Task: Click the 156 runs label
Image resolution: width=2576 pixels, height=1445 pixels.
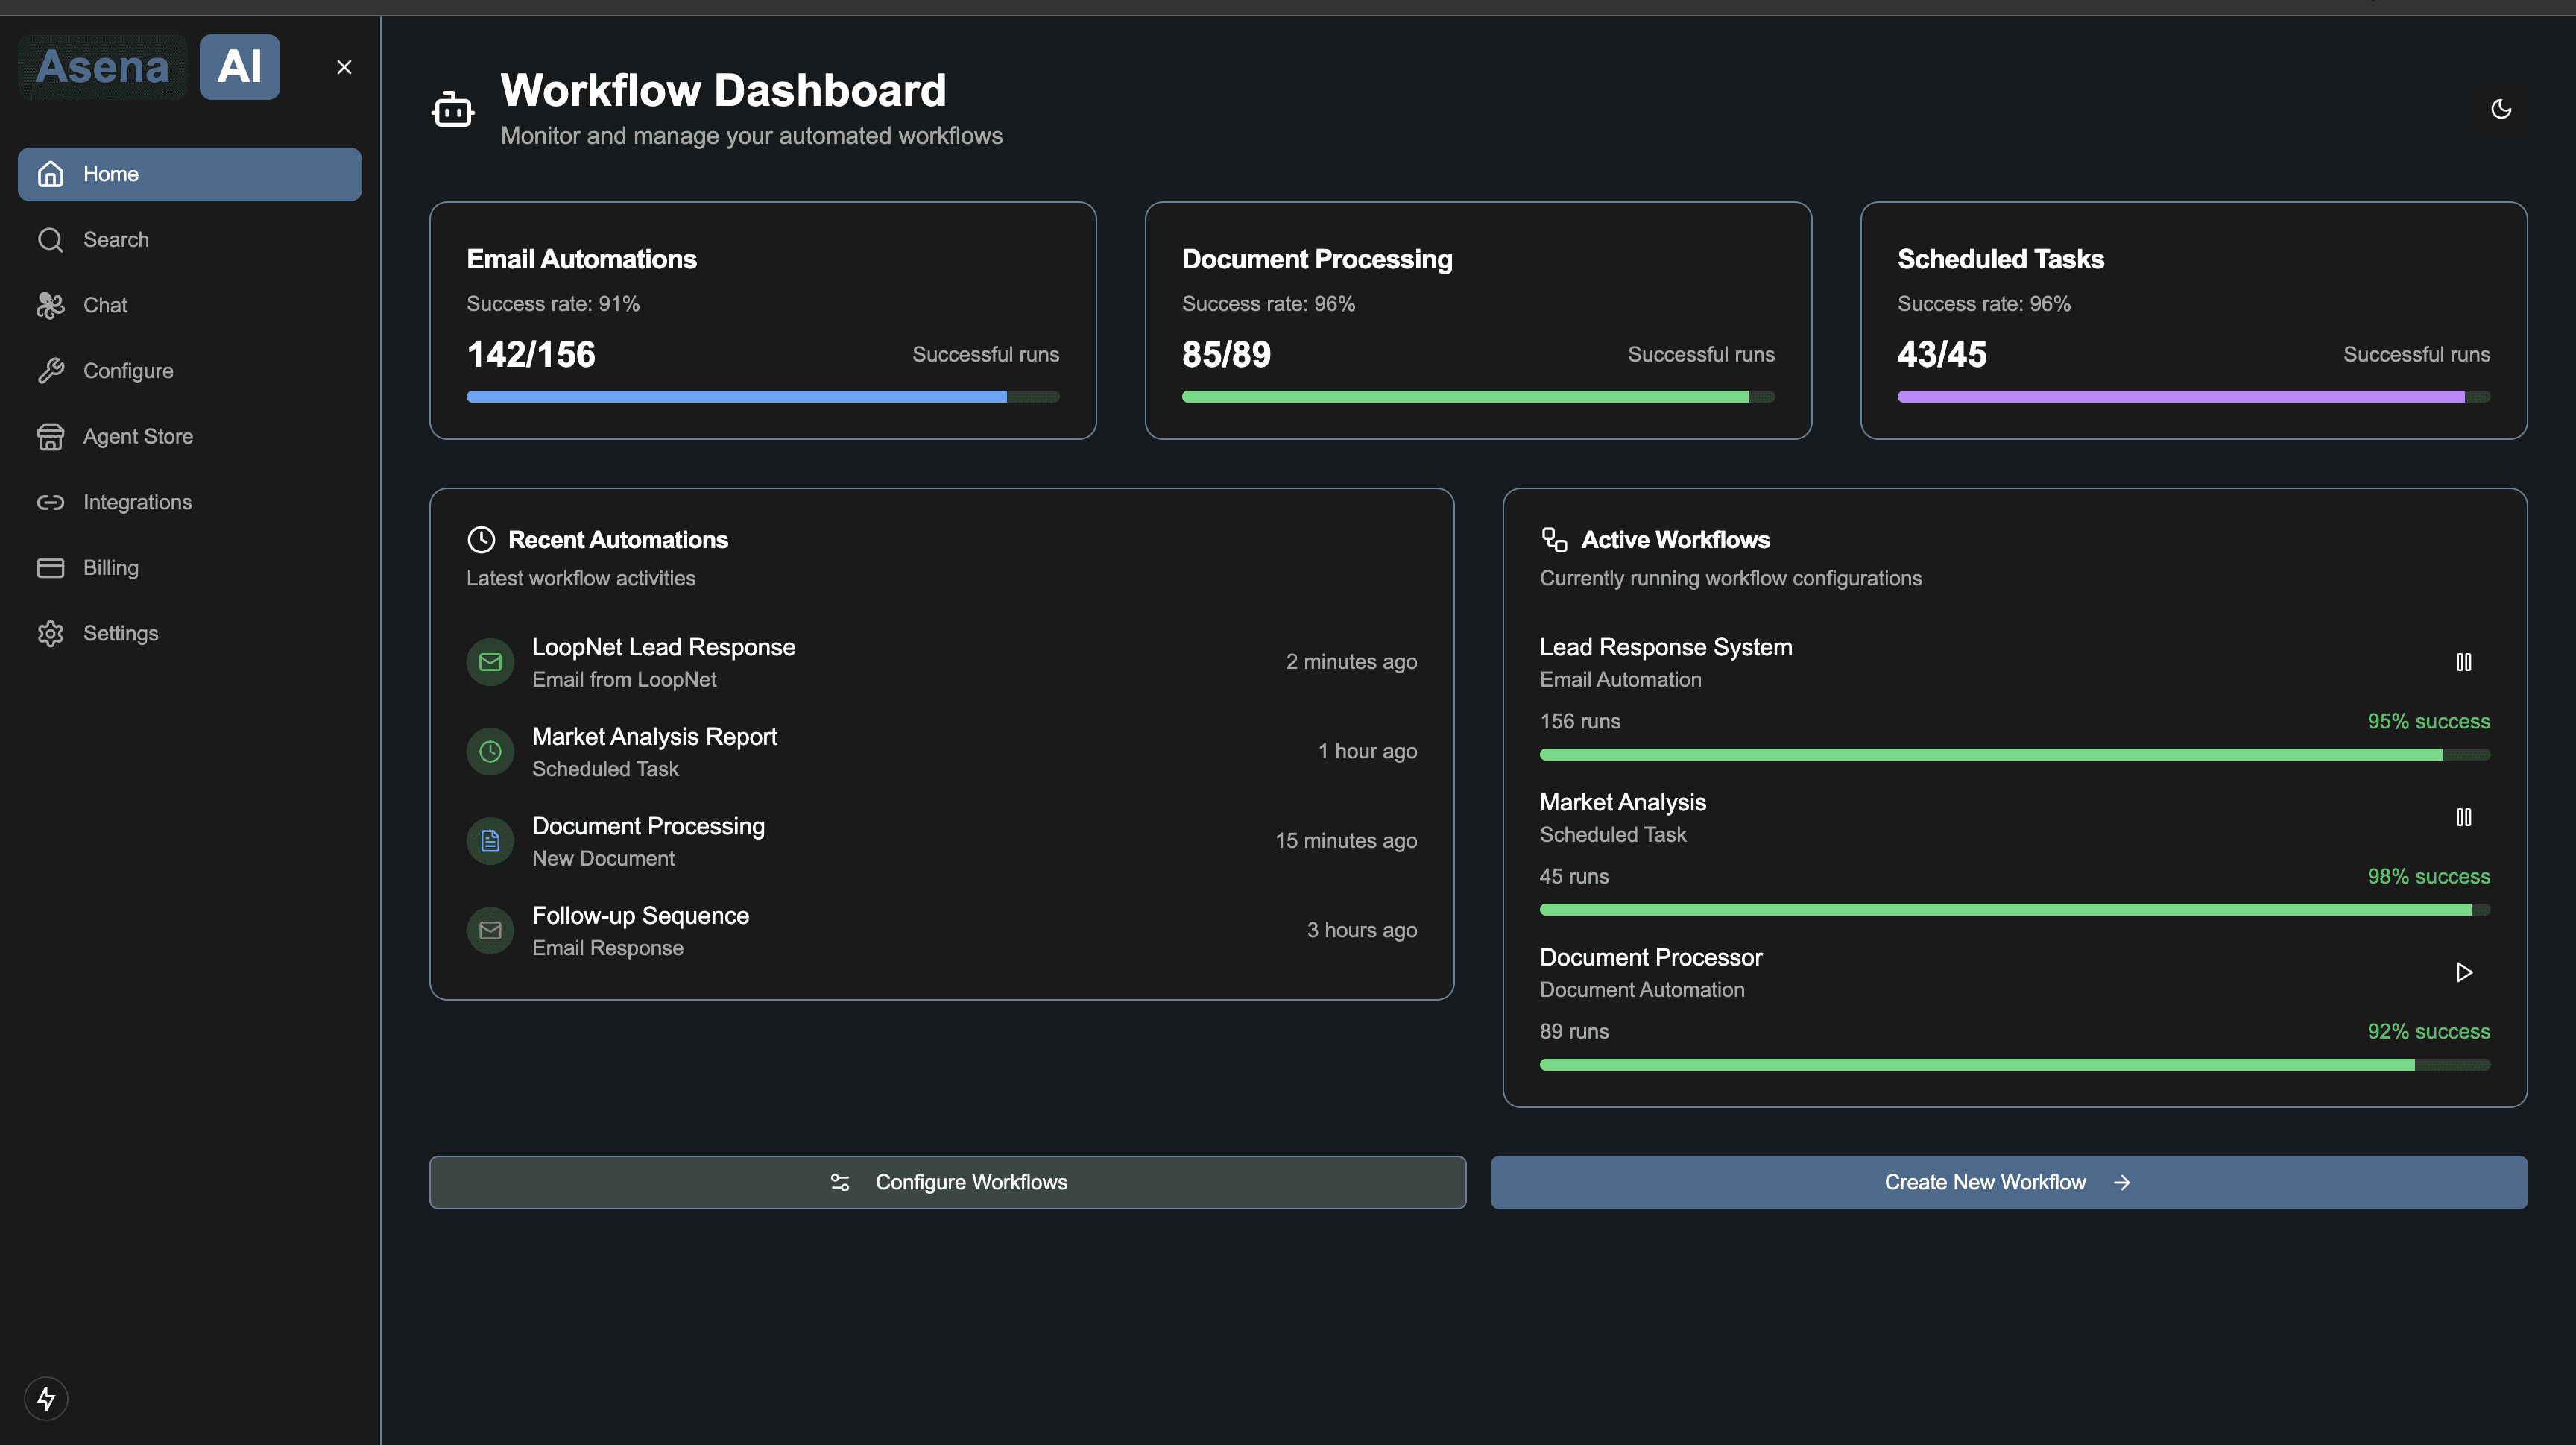Action: [1580, 721]
